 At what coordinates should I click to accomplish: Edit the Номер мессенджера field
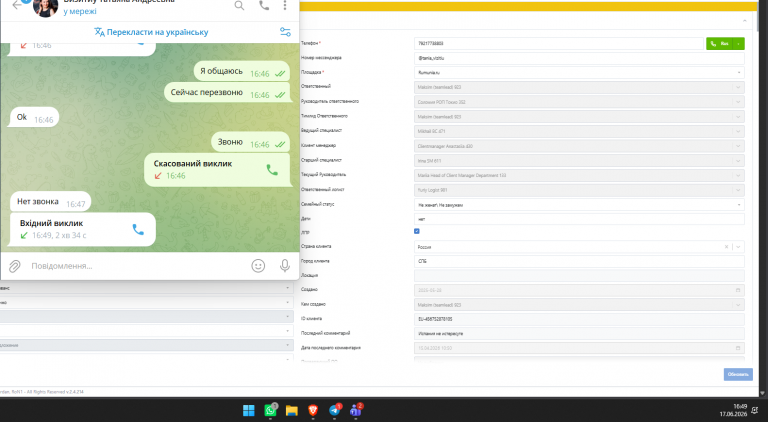(x=579, y=58)
